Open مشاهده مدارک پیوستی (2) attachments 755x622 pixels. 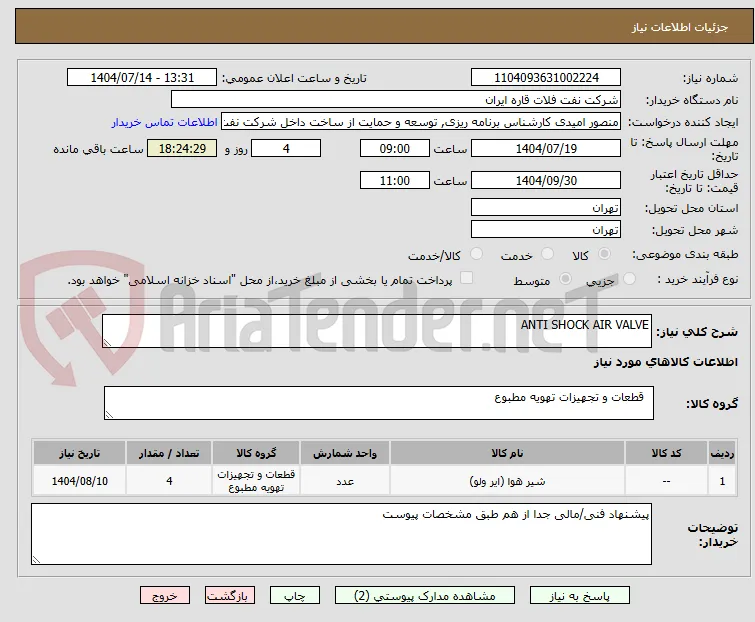click(x=425, y=596)
